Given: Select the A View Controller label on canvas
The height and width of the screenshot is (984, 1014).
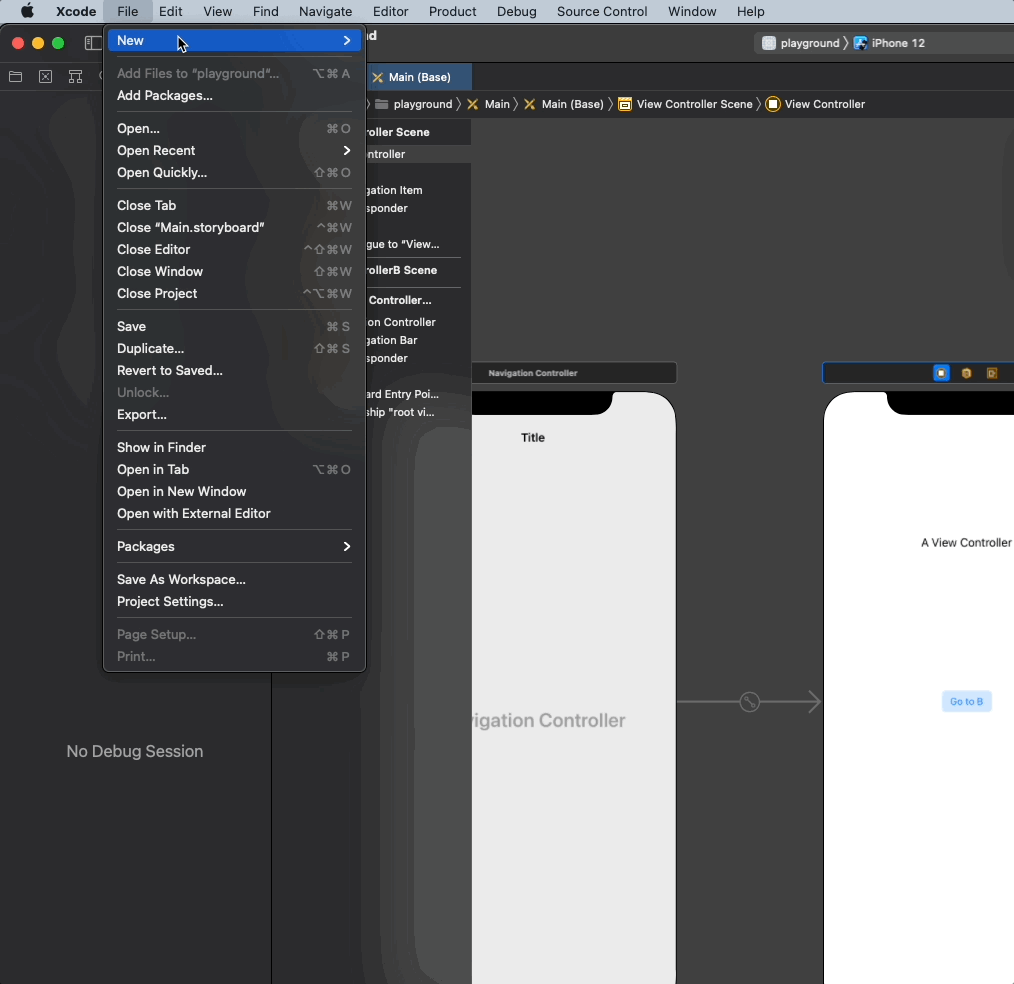Looking at the screenshot, I should point(966,542).
